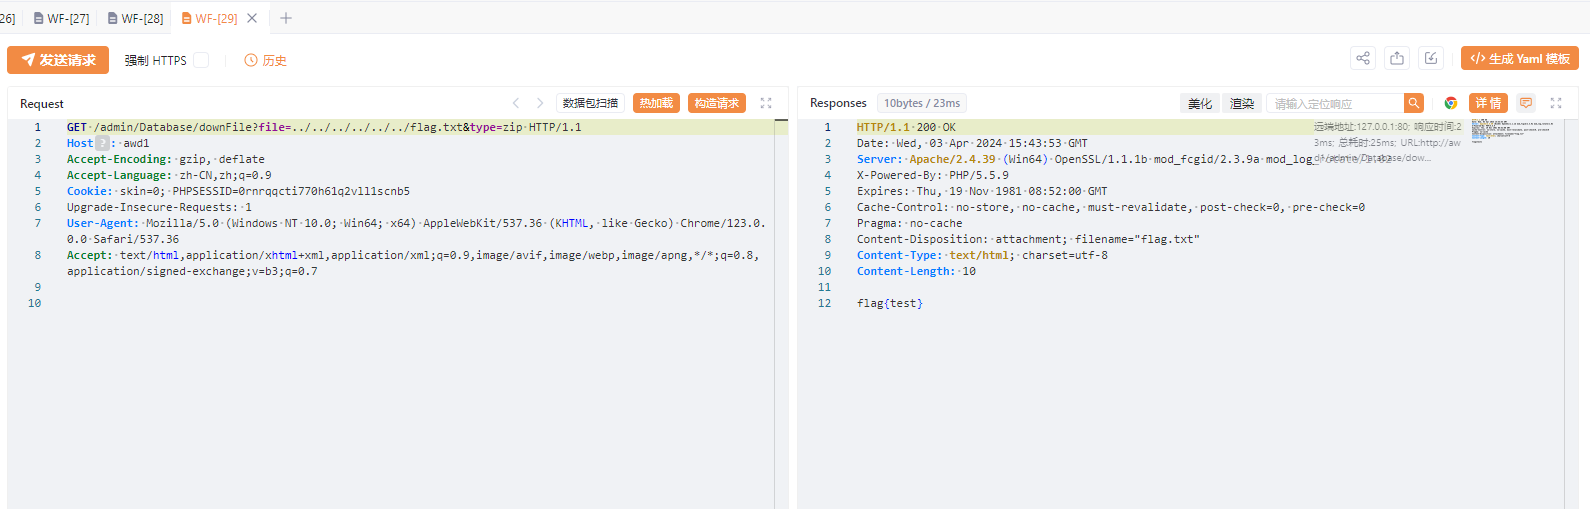1590x509 pixels.
Task: Click the Accept-Language header line
Action: pyautogui.click(x=169, y=175)
